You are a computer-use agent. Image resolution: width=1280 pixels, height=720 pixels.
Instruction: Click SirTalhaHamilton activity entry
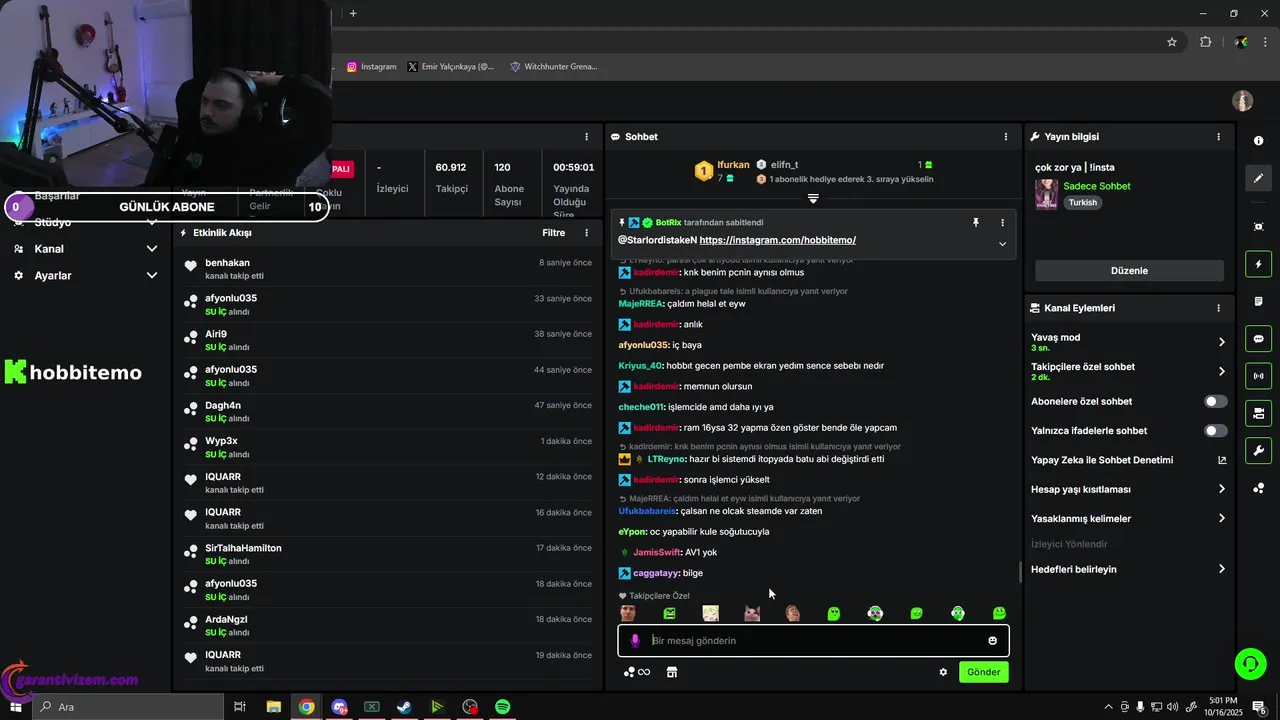pos(243,549)
